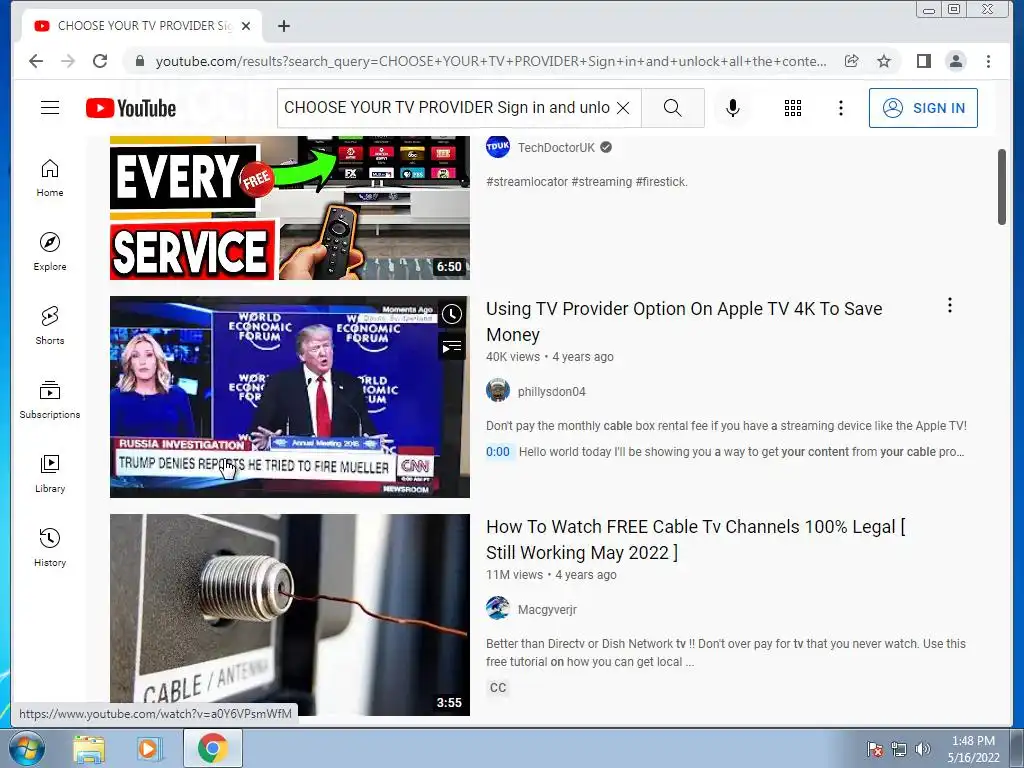This screenshot has width=1024, height=768.
Task: Open the Windows Start button
Action: (26, 748)
